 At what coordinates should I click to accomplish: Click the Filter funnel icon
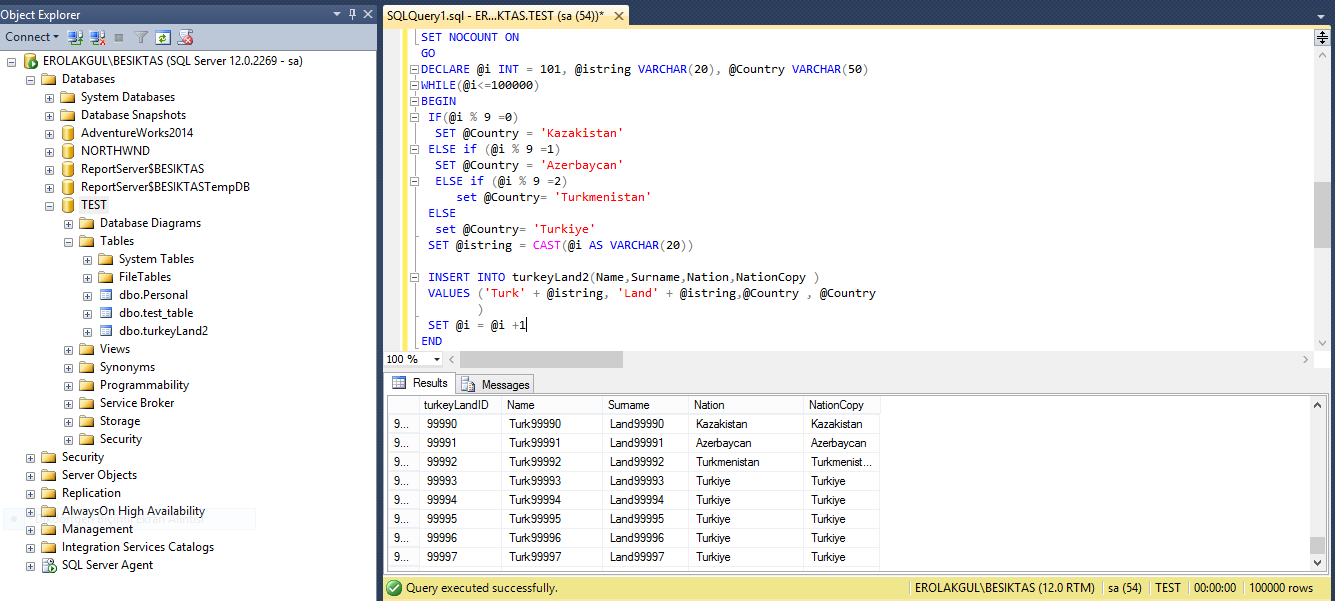point(141,37)
